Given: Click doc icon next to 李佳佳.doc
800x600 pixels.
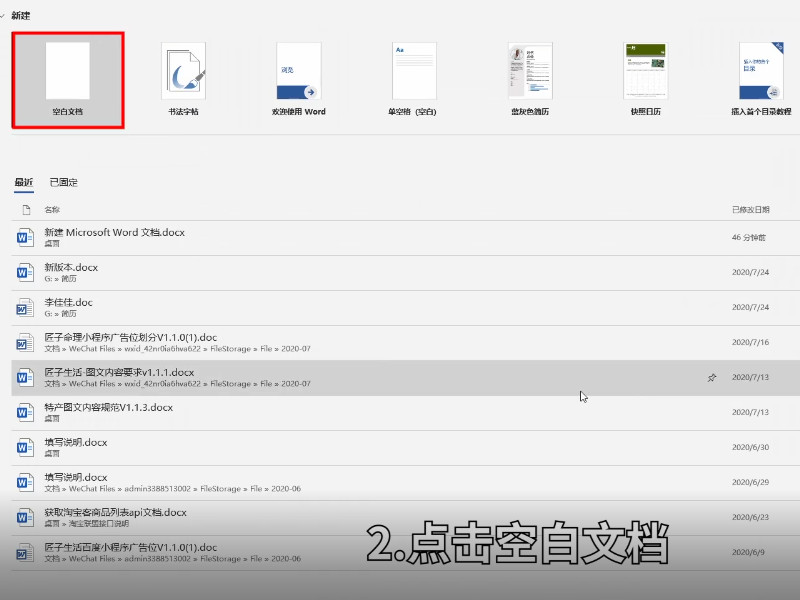Looking at the screenshot, I should 24,308.
